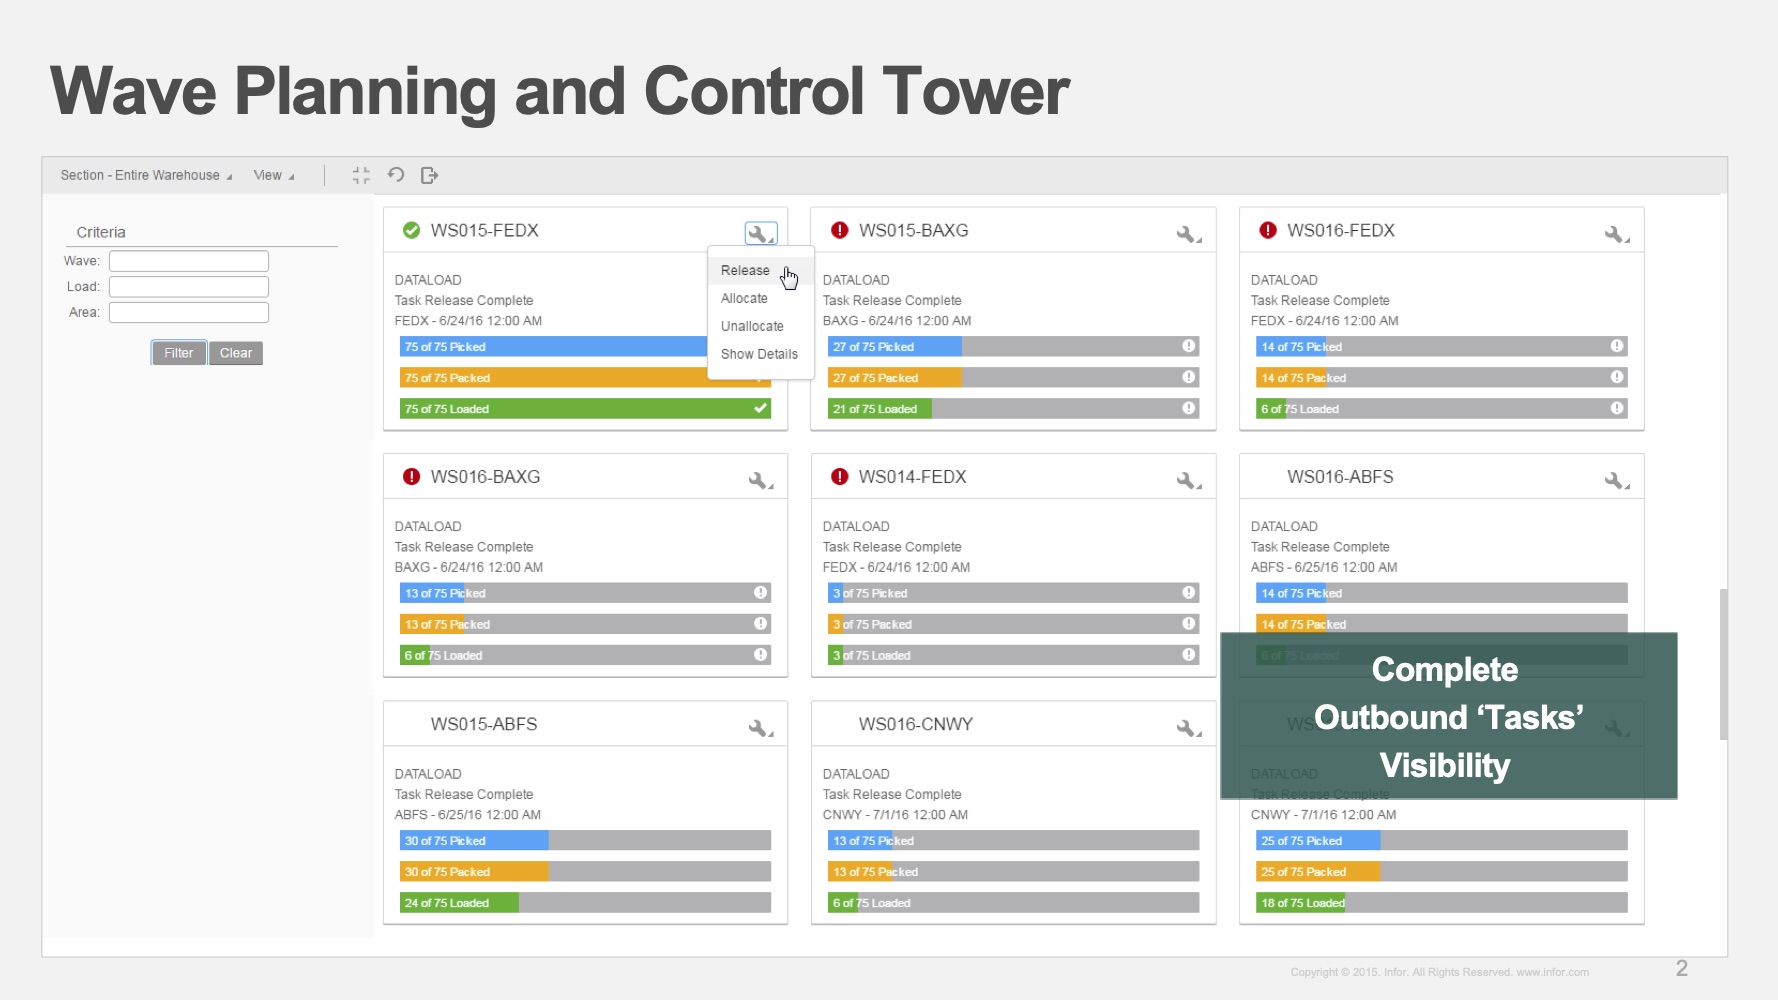Click into the Wave input field
This screenshot has width=1778, height=1000.
[189, 261]
